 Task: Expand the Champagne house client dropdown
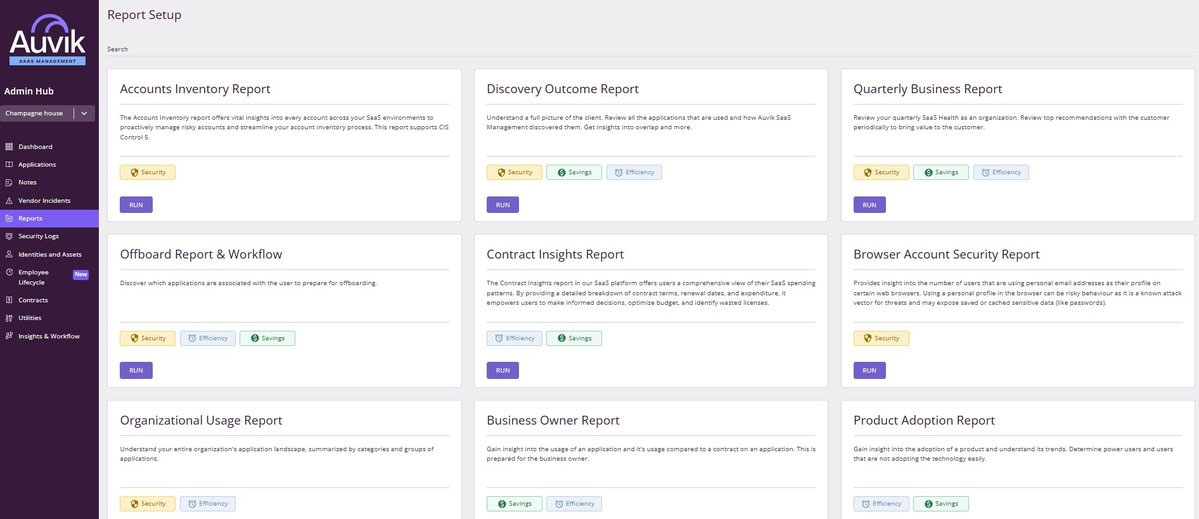pos(84,114)
